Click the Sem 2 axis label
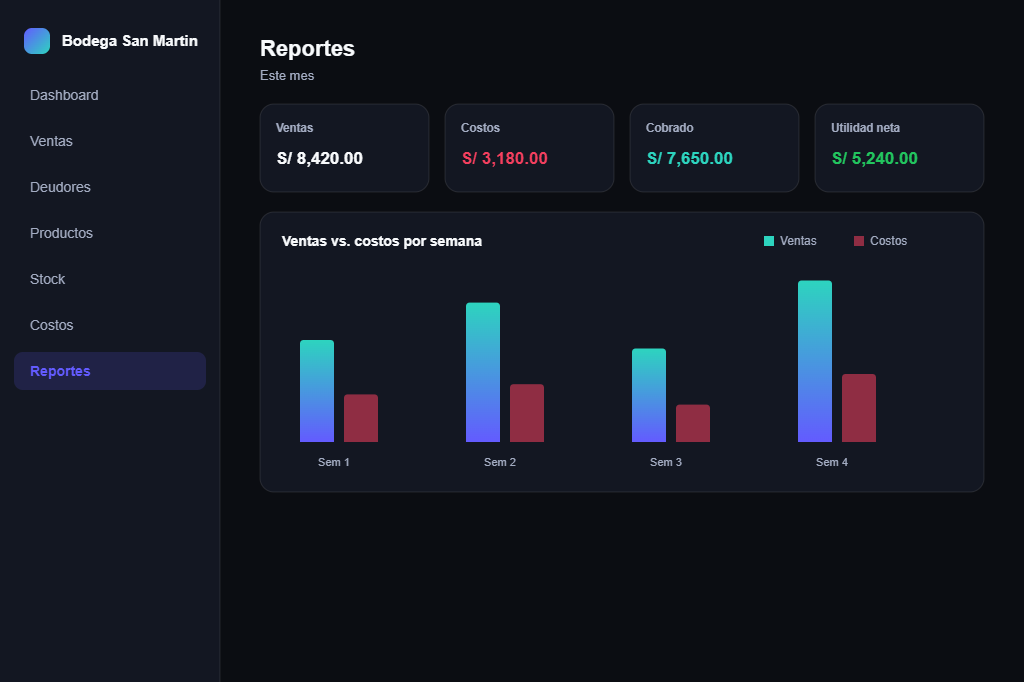1024x682 pixels. click(500, 463)
